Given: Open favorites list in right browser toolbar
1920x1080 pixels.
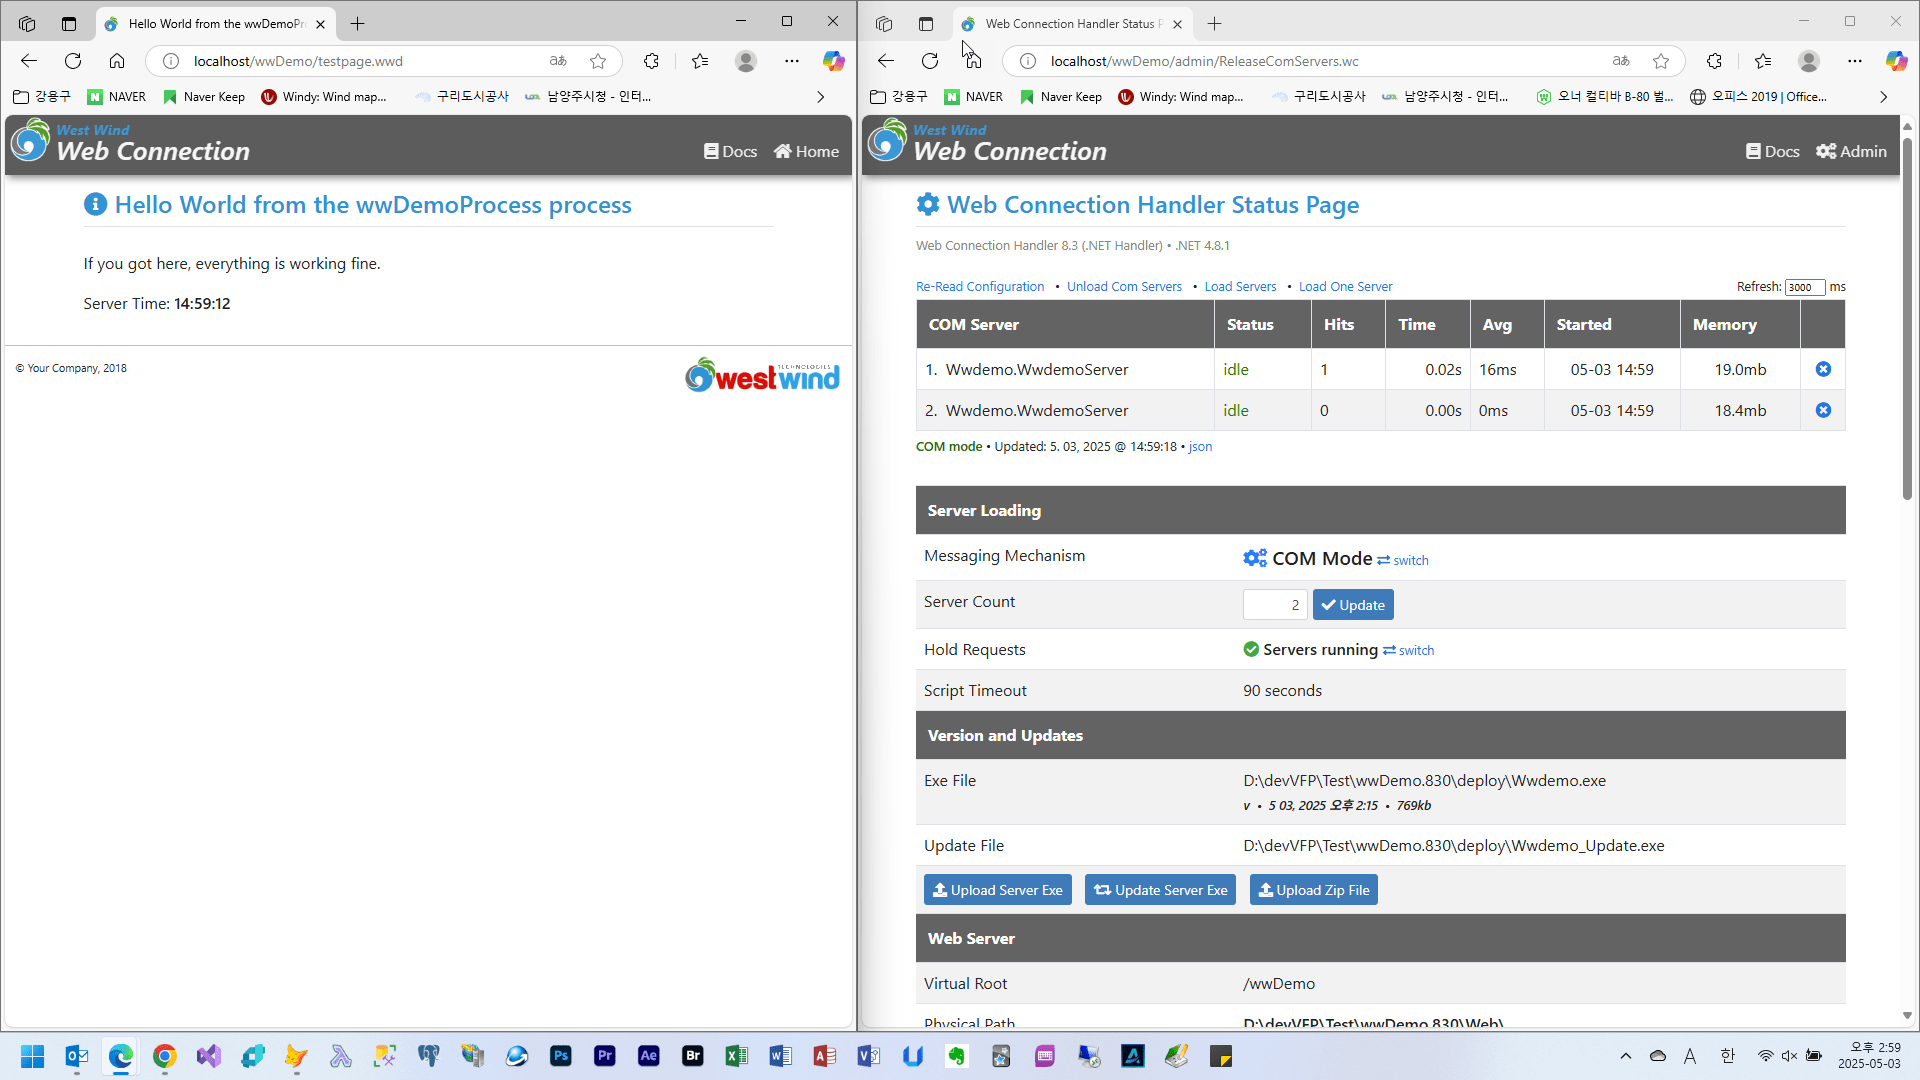Looking at the screenshot, I should [x=1763, y=61].
